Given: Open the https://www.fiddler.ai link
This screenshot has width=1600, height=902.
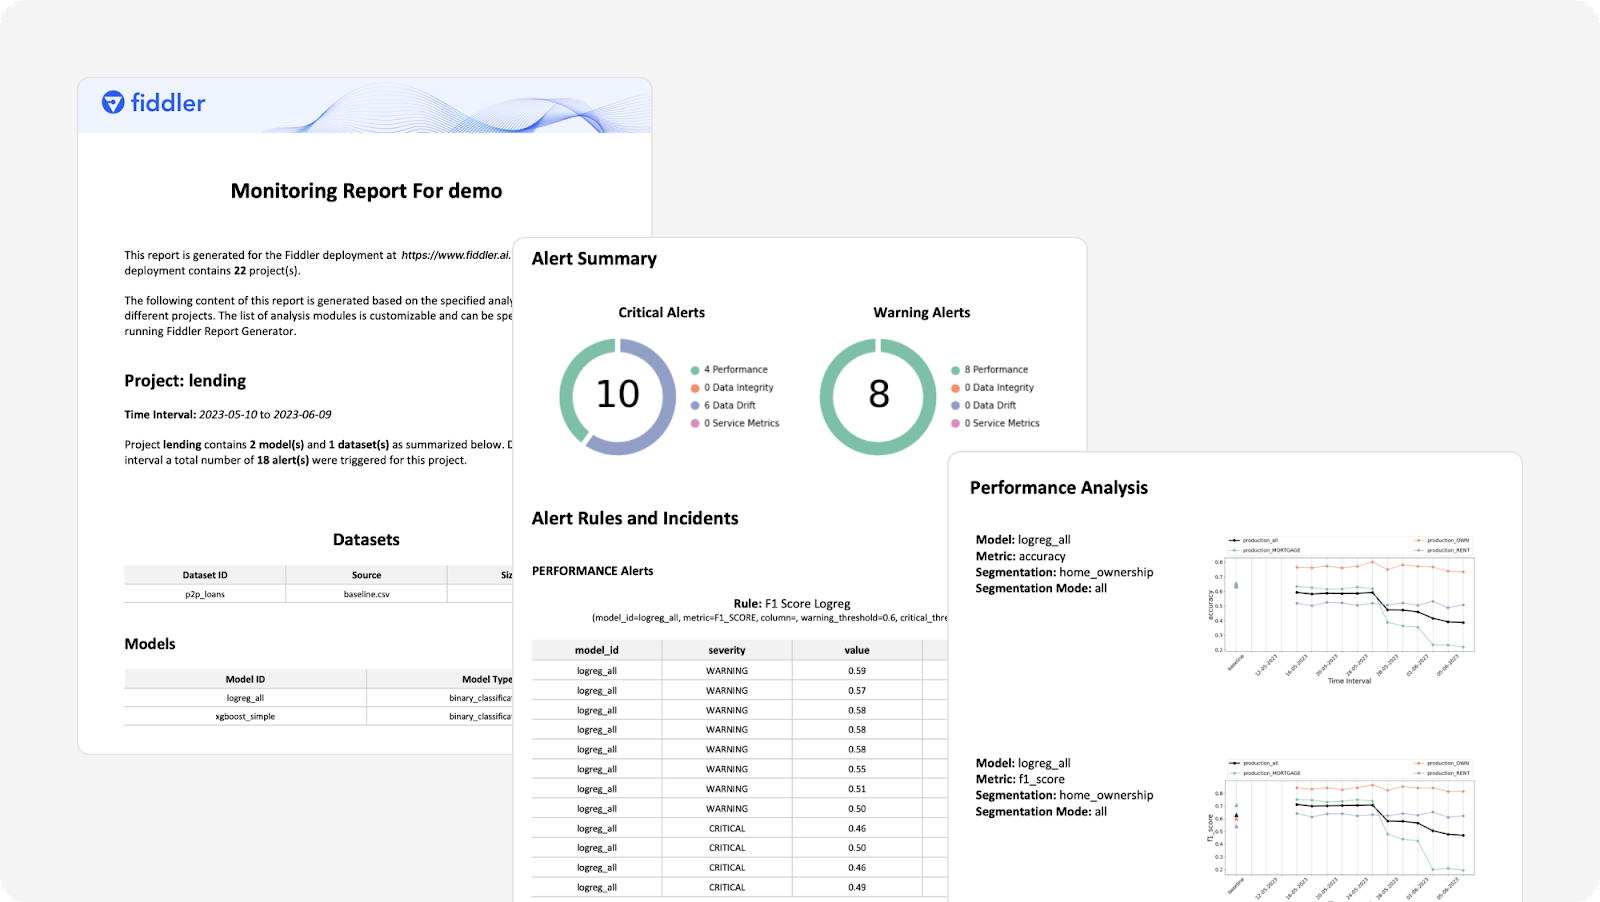Looking at the screenshot, I should 453,254.
